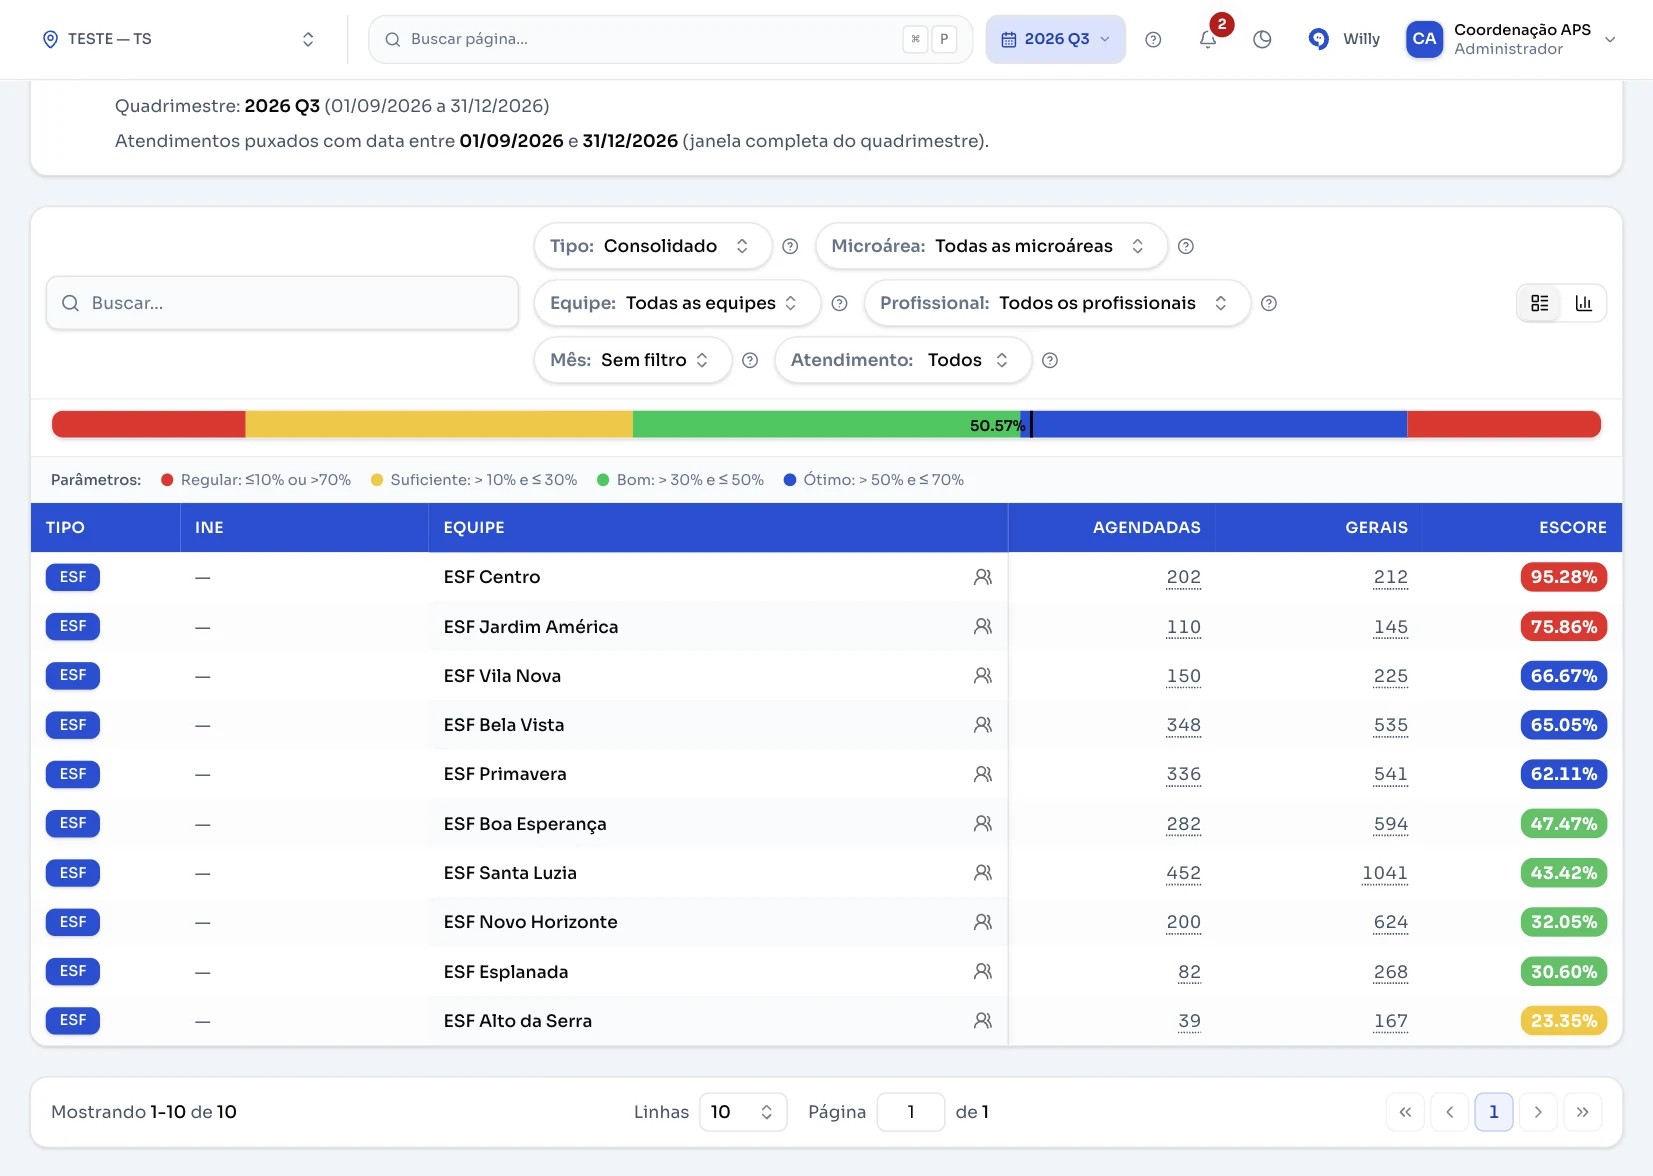View team members of ESF Centro
Viewport: 1653px width, 1176px height.
click(x=983, y=577)
